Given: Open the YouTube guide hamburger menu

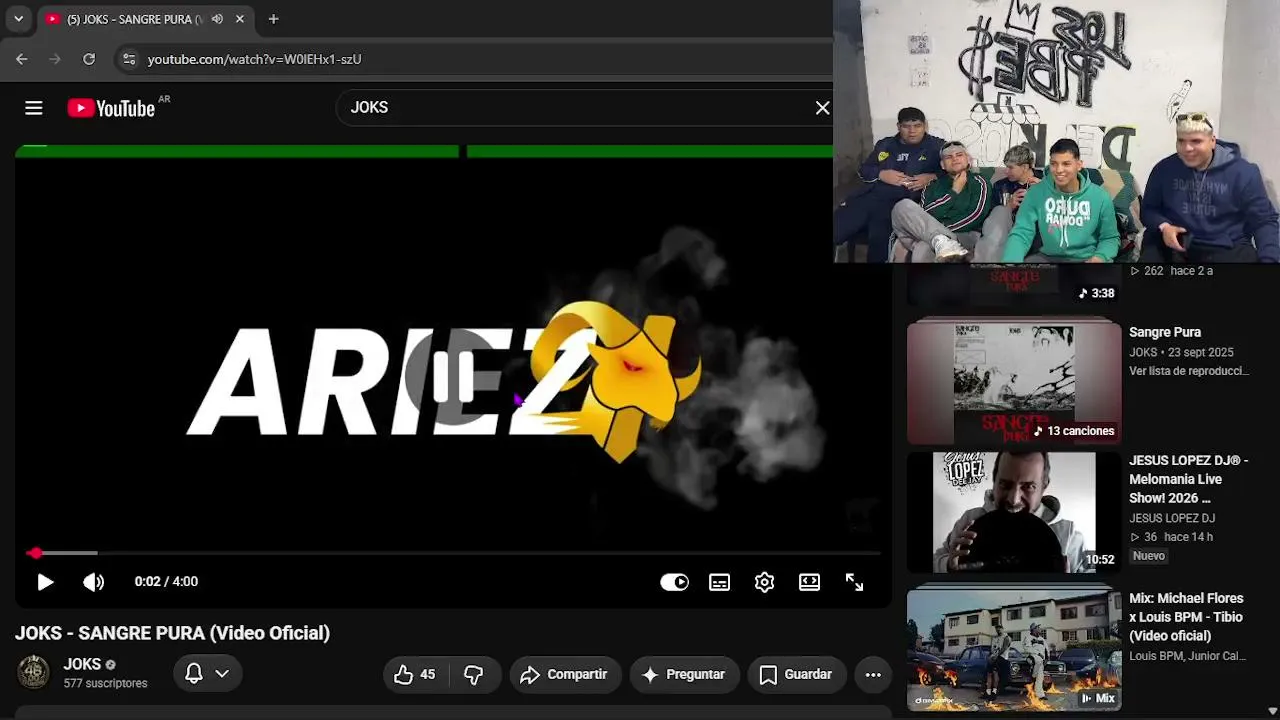Looking at the screenshot, I should tap(34, 108).
